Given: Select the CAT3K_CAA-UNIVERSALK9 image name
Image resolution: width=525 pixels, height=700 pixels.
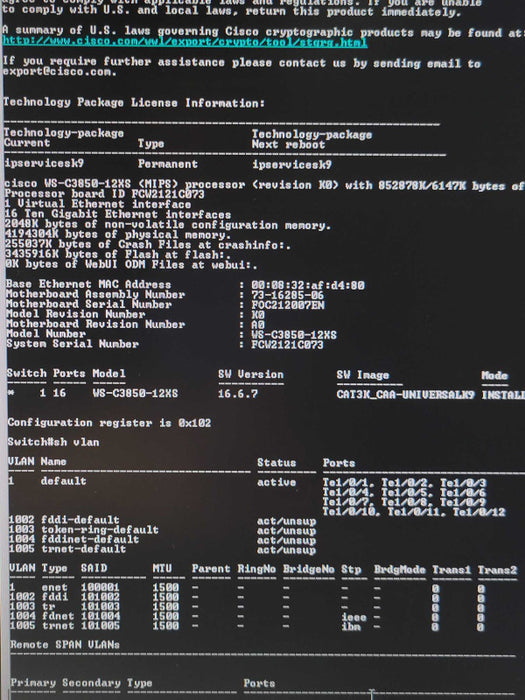Looking at the screenshot, I should click(405, 395).
